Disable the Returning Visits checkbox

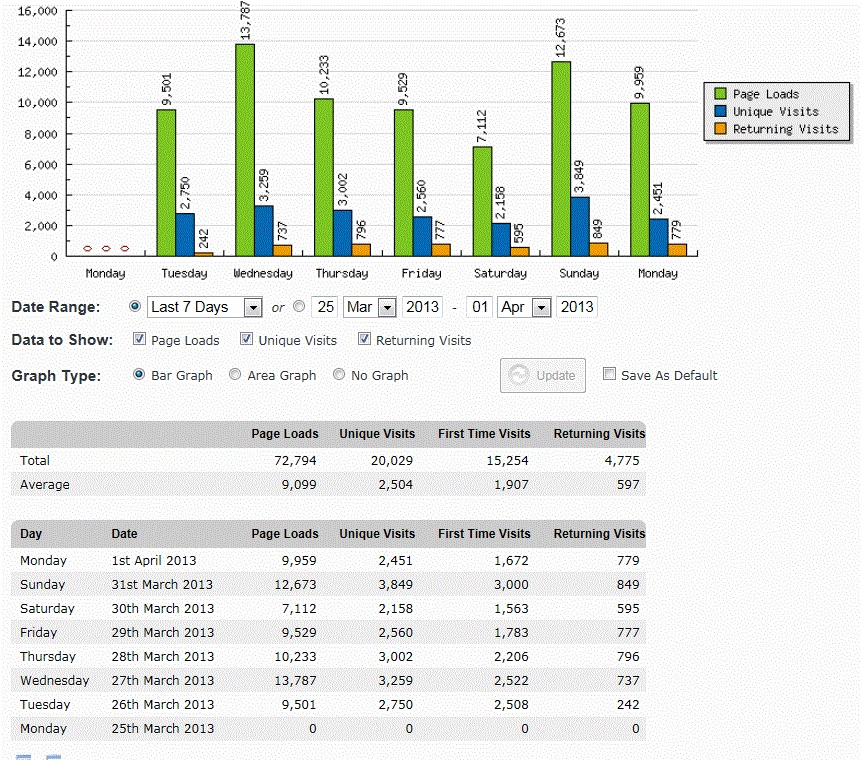(365, 340)
